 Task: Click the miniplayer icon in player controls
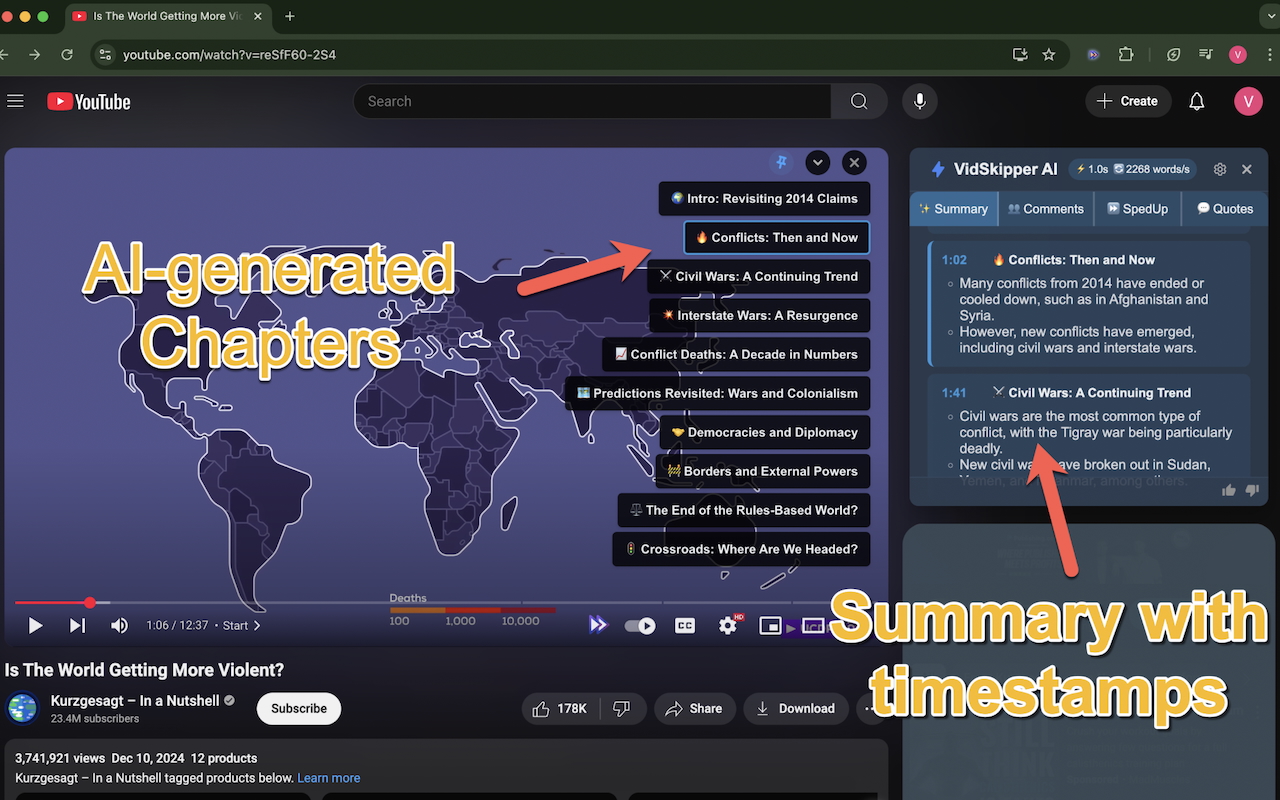[770, 625]
